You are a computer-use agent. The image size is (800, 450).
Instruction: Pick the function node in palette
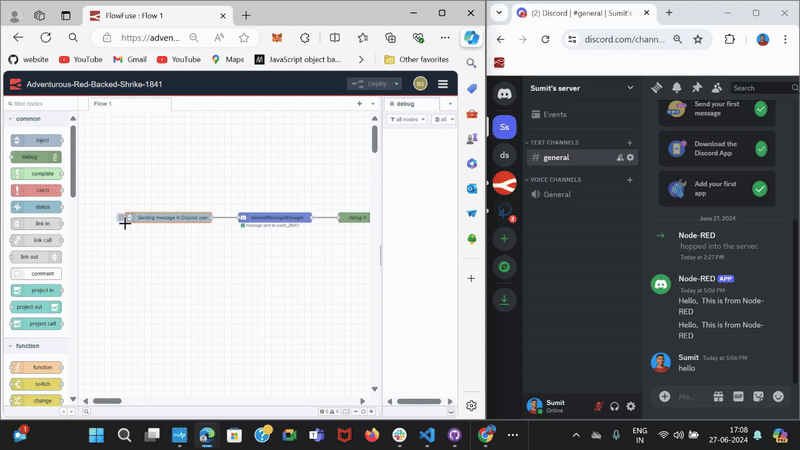coord(37,367)
